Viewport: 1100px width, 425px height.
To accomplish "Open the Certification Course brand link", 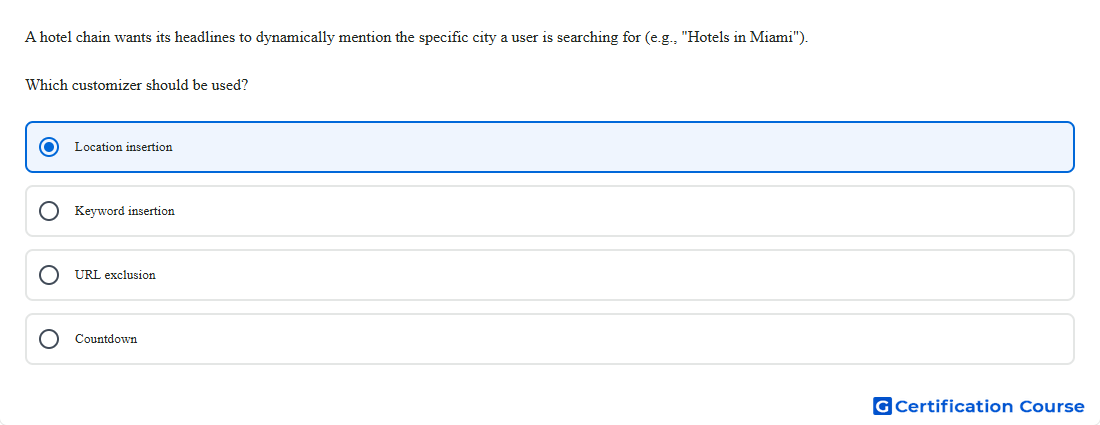I will coord(979,406).
